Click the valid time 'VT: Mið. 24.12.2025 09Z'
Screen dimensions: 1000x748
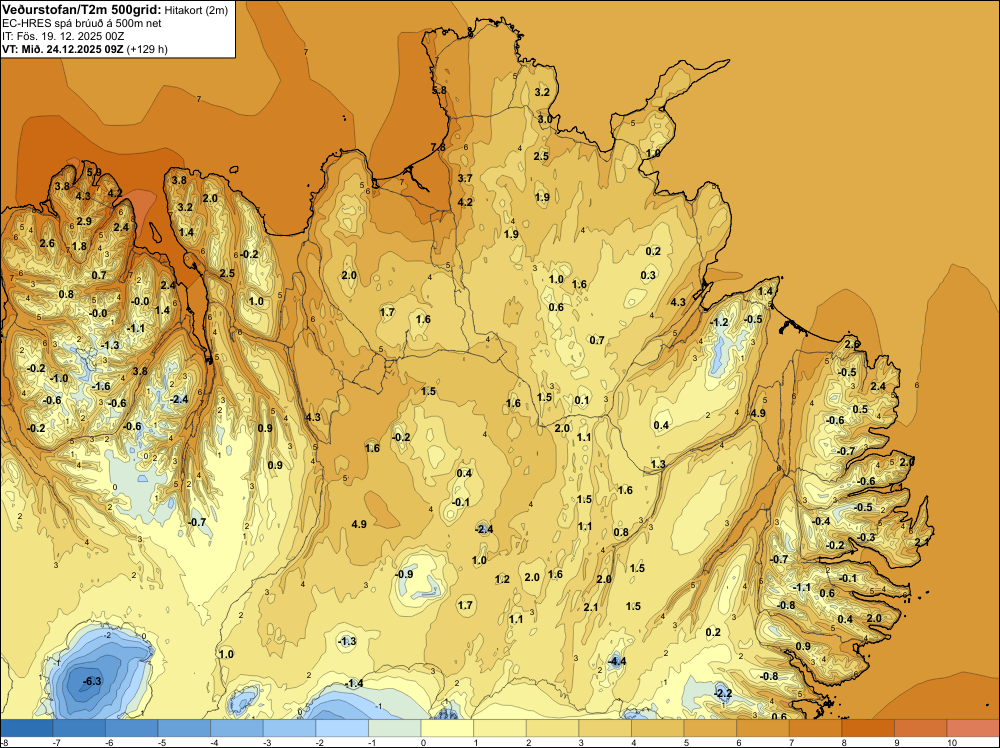pyautogui.click(x=62, y=49)
